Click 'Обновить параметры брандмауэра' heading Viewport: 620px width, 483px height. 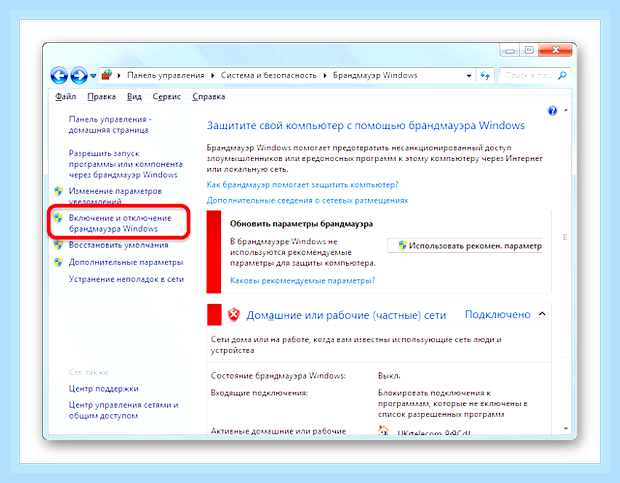[x=301, y=224]
